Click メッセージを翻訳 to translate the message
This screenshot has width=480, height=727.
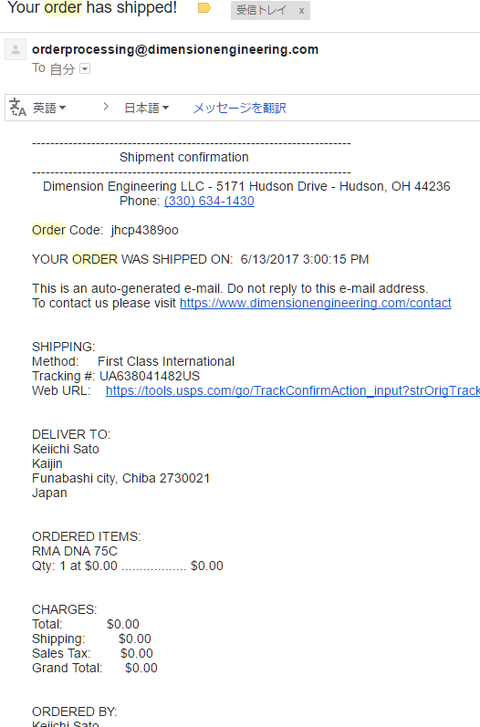tap(239, 108)
